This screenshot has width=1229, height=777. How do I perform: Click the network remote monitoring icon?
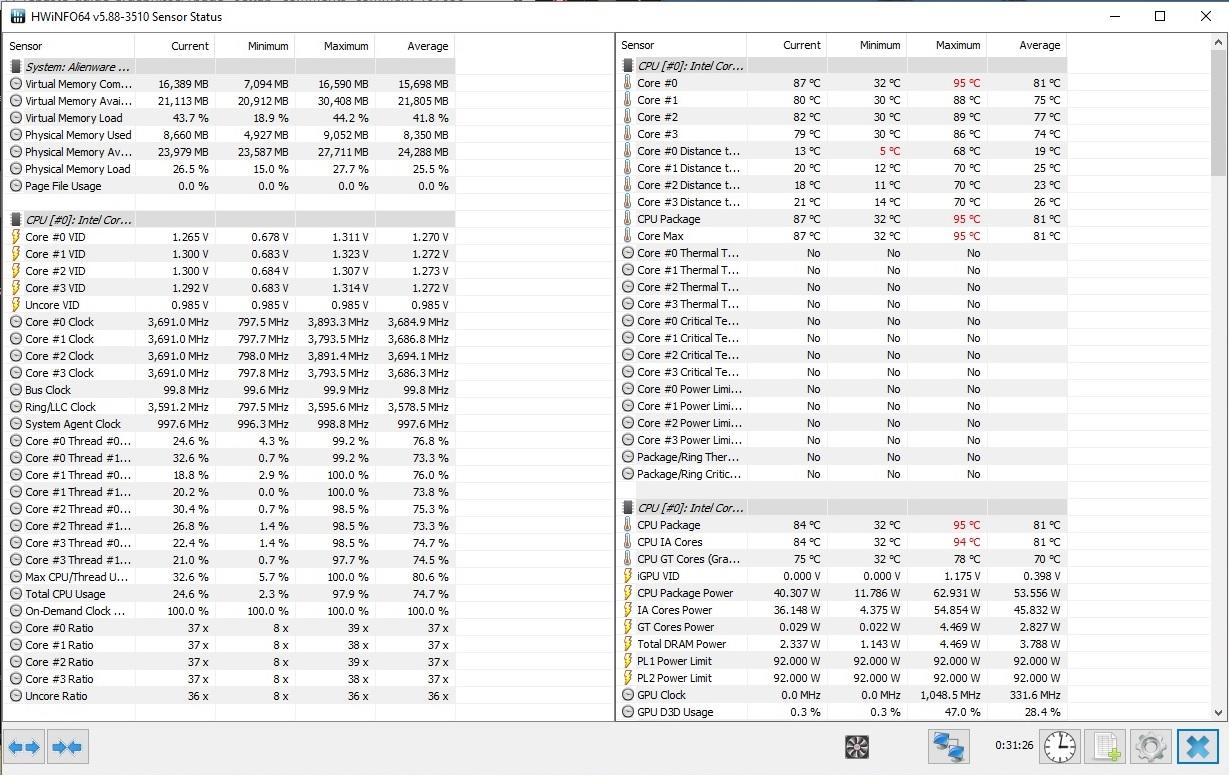tap(946, 746)
